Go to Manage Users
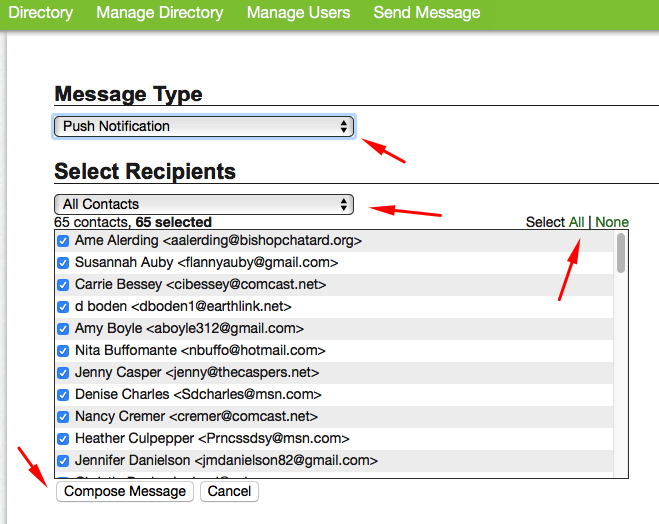The image size is (659, 524). click(298, 13)
